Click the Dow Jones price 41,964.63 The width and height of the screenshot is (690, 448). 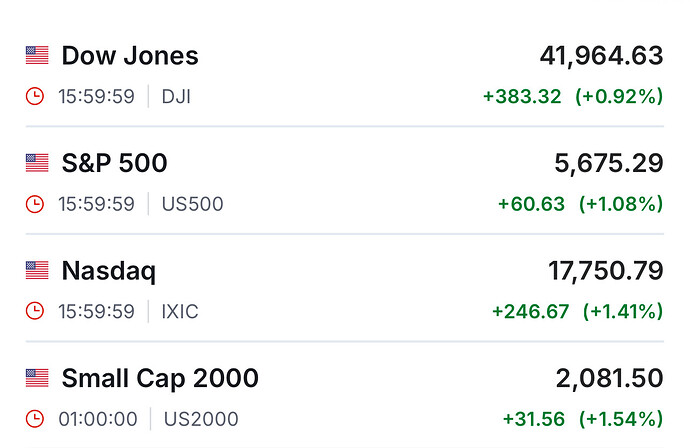pos(601,55)
